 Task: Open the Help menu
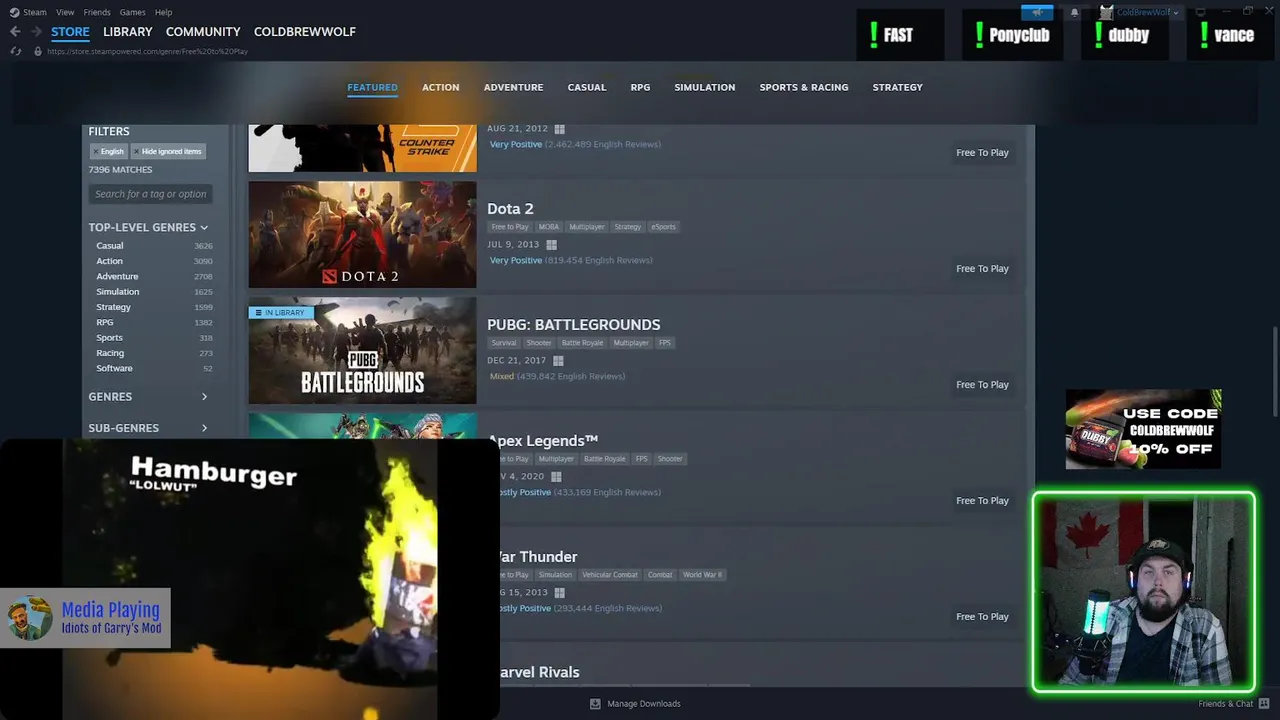164,12
